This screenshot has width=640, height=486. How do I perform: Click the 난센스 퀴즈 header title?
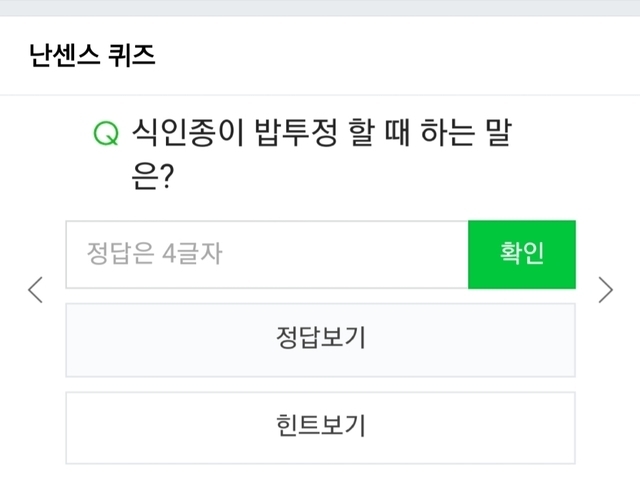(93, 54)
